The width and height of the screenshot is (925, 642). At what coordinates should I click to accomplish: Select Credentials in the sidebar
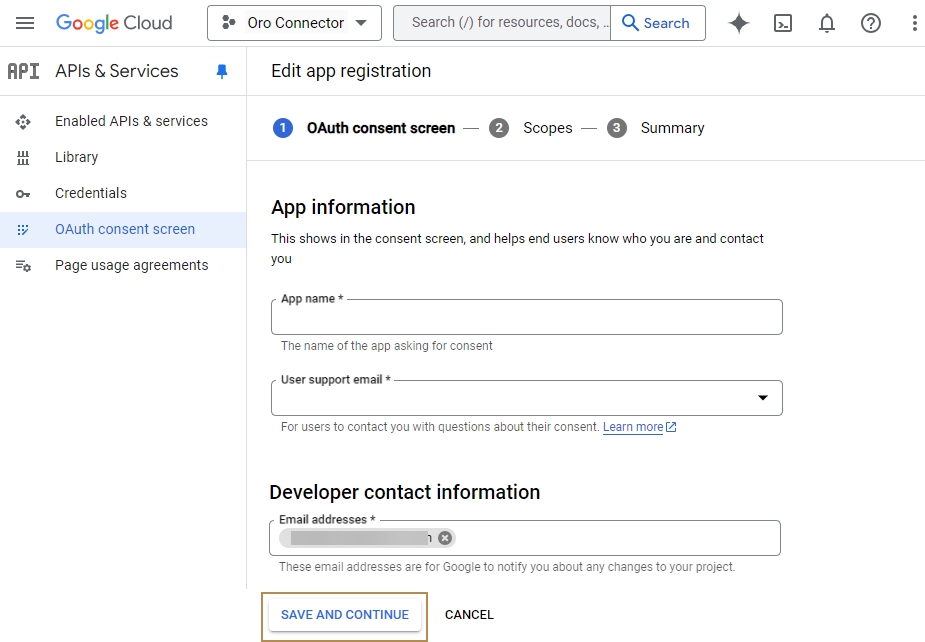[91, 193]
